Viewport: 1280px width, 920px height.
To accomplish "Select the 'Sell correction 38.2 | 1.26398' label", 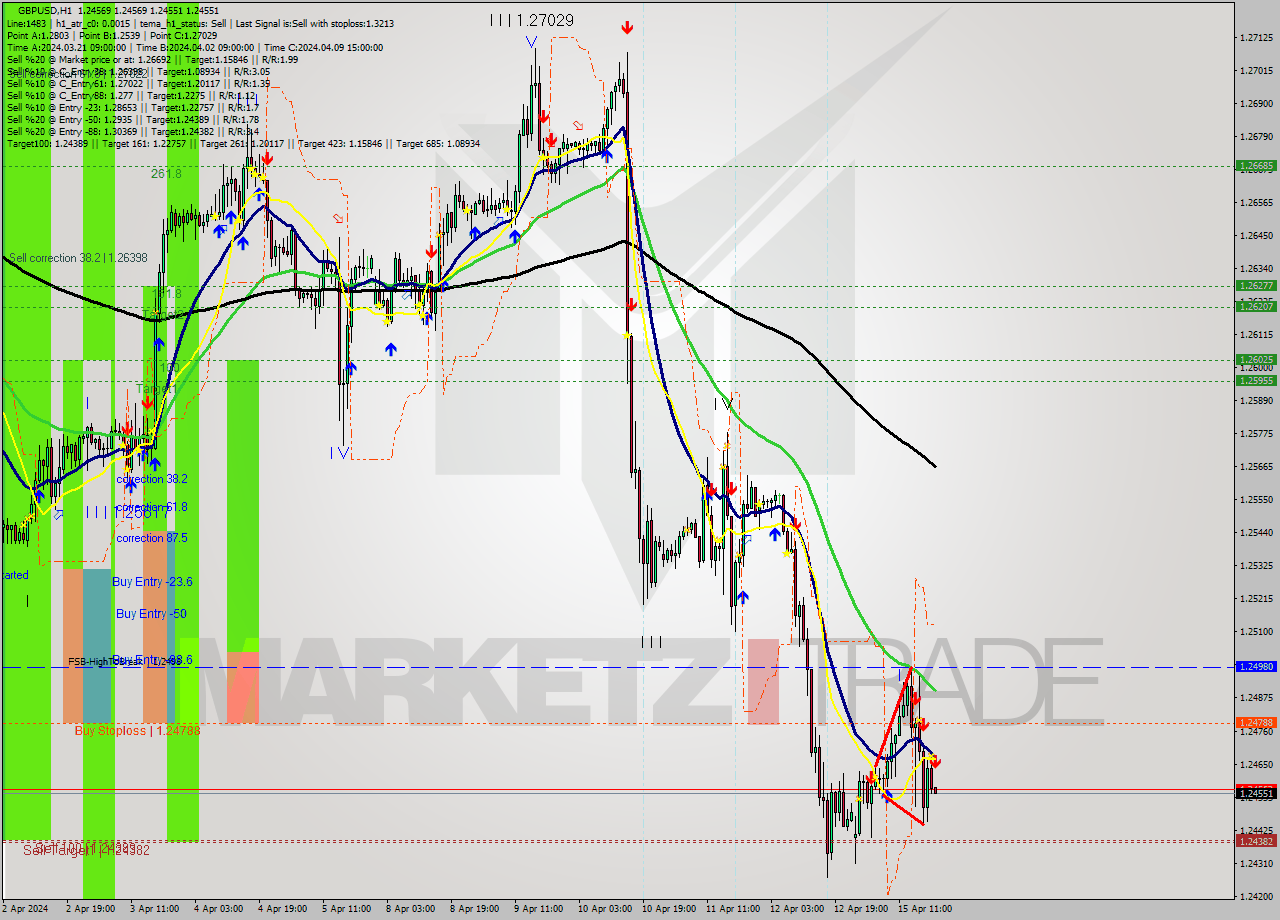I will pyautogui.click(x=78, y=258).
